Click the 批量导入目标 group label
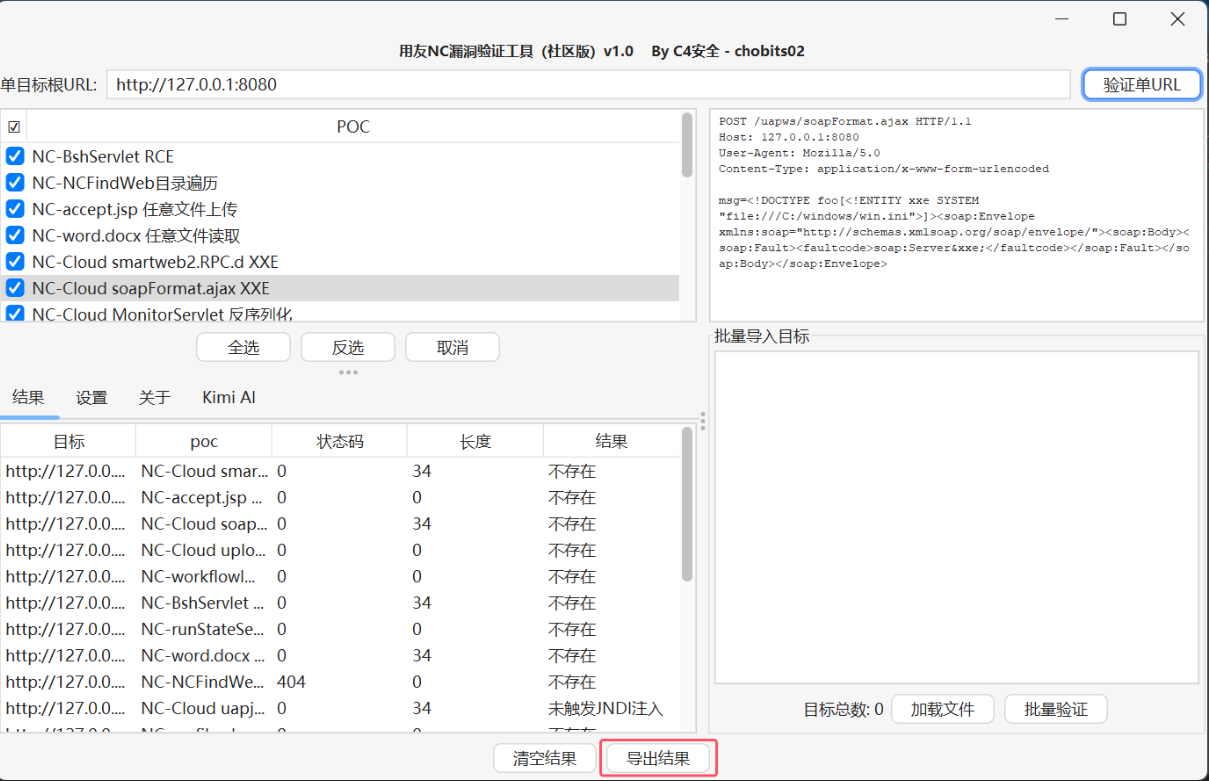Viewport: 1209px width, 781px height. pos(762,336)
